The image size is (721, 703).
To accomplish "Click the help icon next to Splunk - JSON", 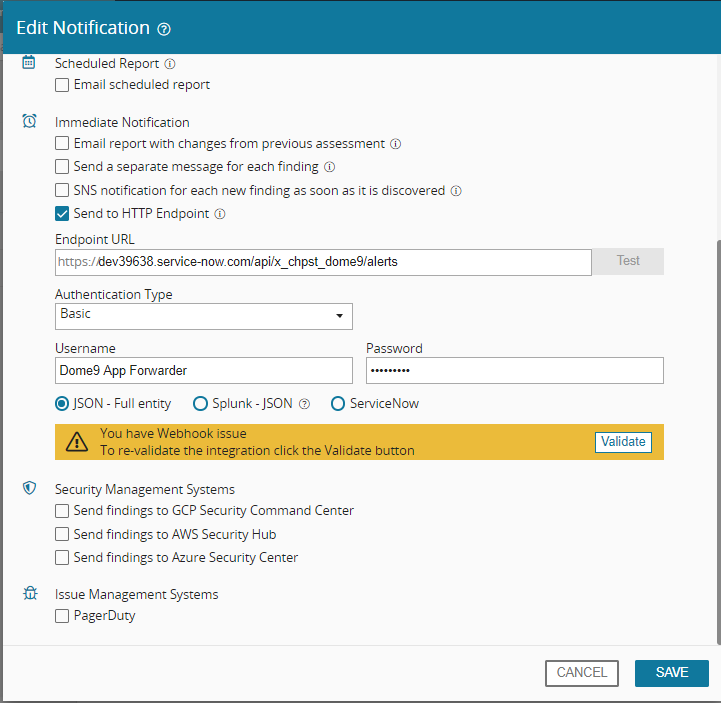I will [304, 404].
